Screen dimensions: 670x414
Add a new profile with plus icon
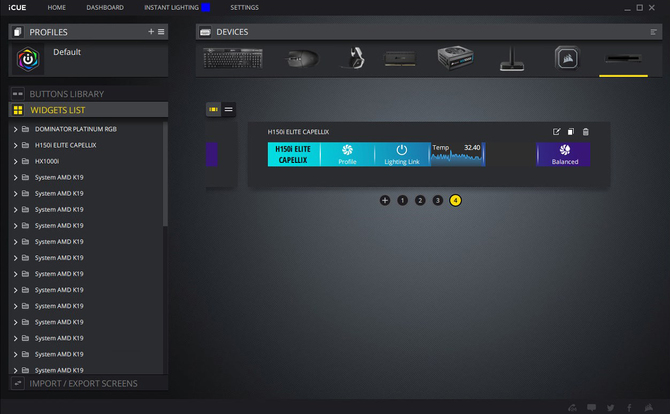[x=151, y=32]
